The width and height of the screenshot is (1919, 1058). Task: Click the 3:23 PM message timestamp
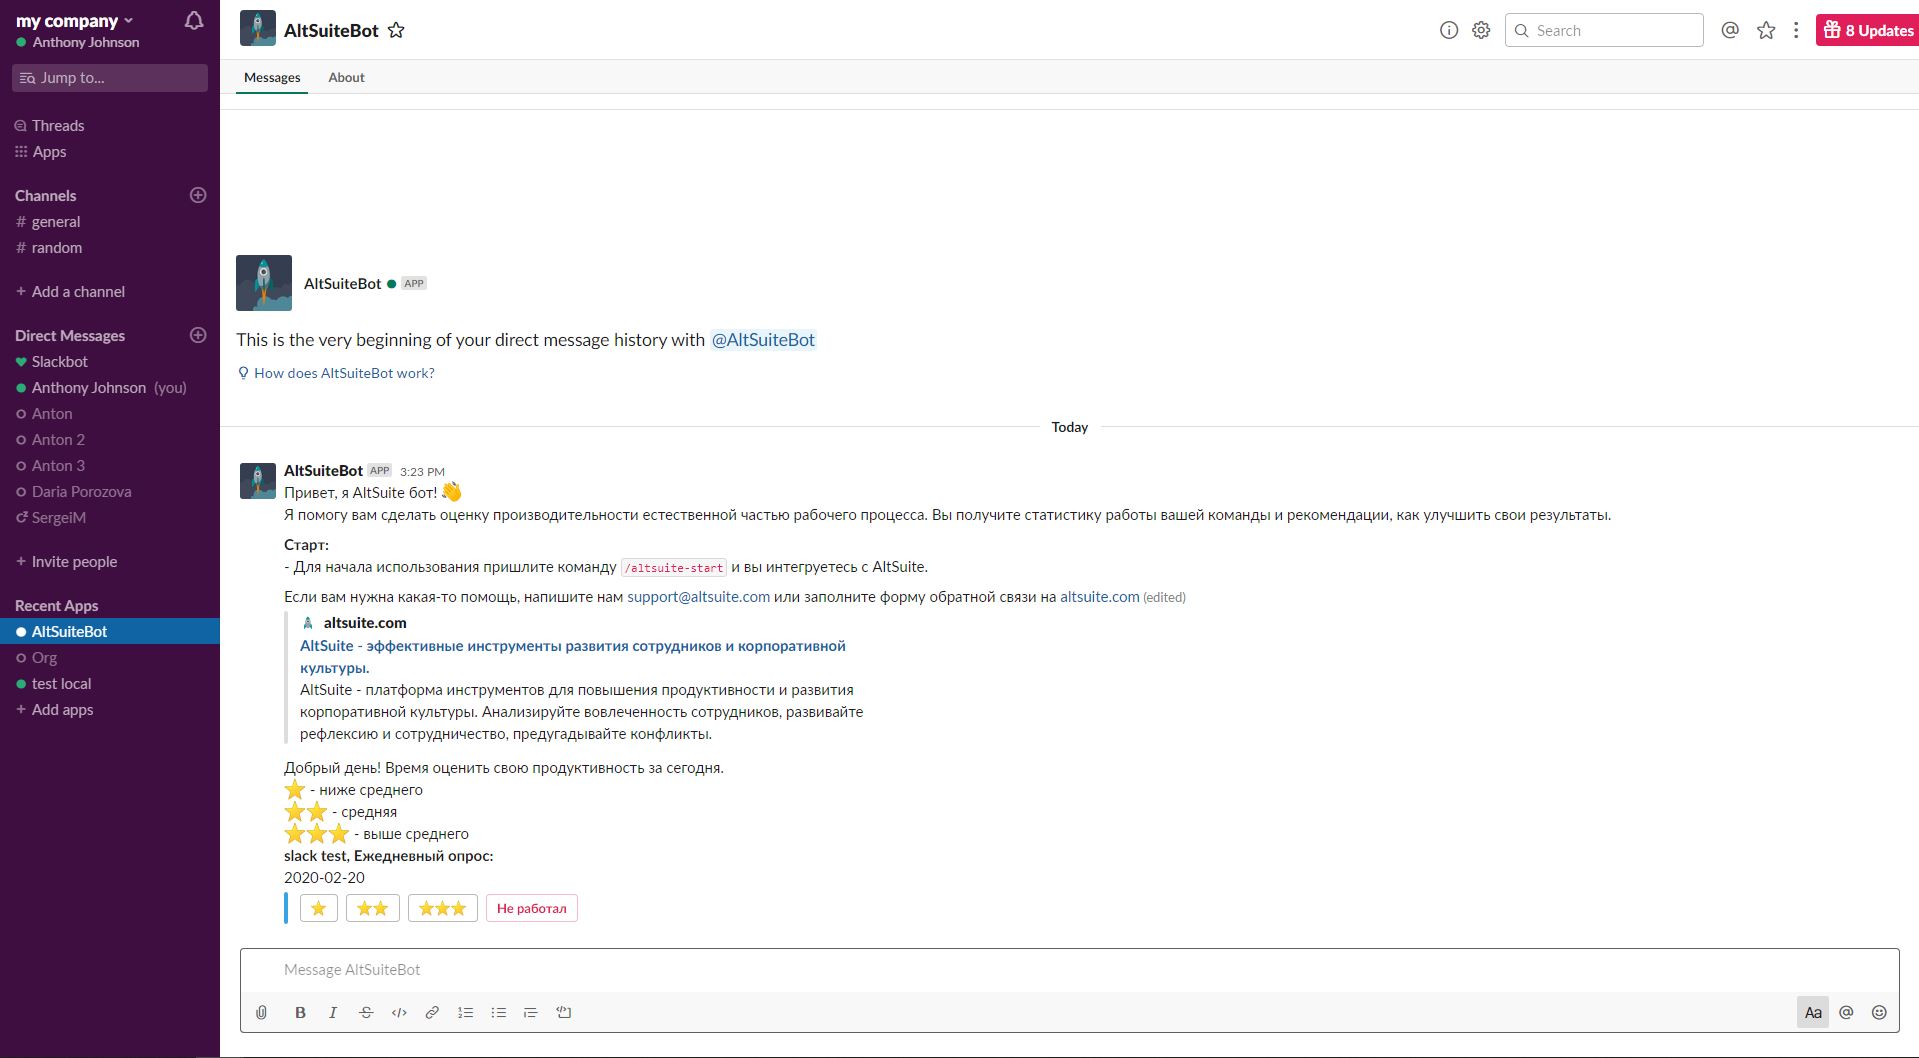422,471
